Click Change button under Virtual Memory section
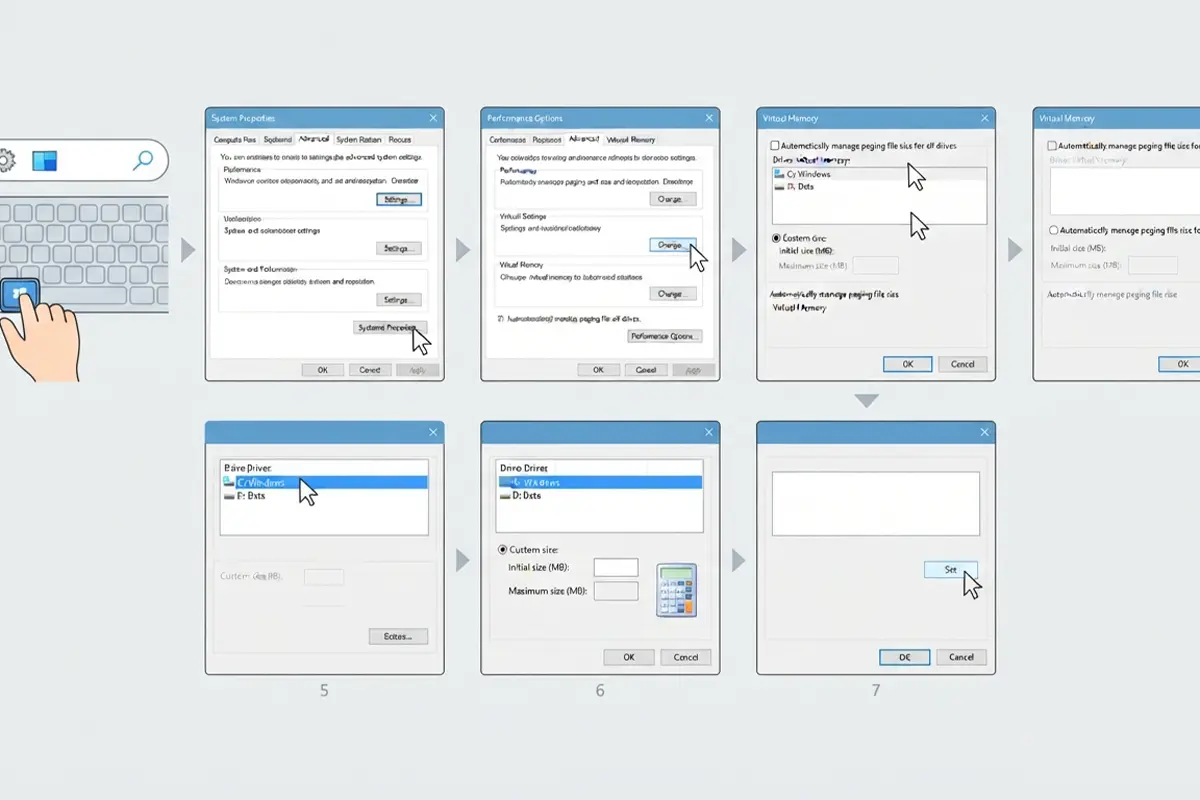This screenshot has height=800, width=1200. pyautogui.click(x=672, y=294)
